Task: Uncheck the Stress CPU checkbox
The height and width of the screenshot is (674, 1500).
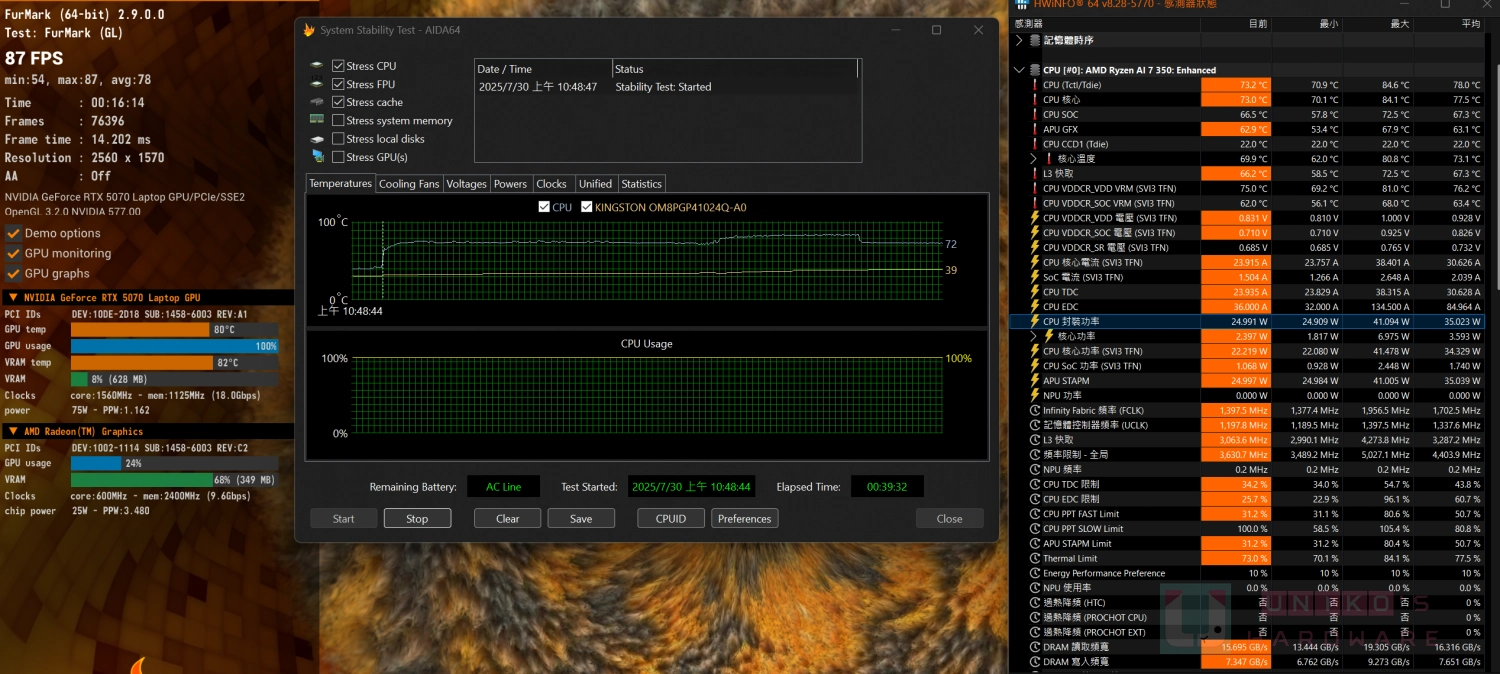Action: [x=338, y=66]
